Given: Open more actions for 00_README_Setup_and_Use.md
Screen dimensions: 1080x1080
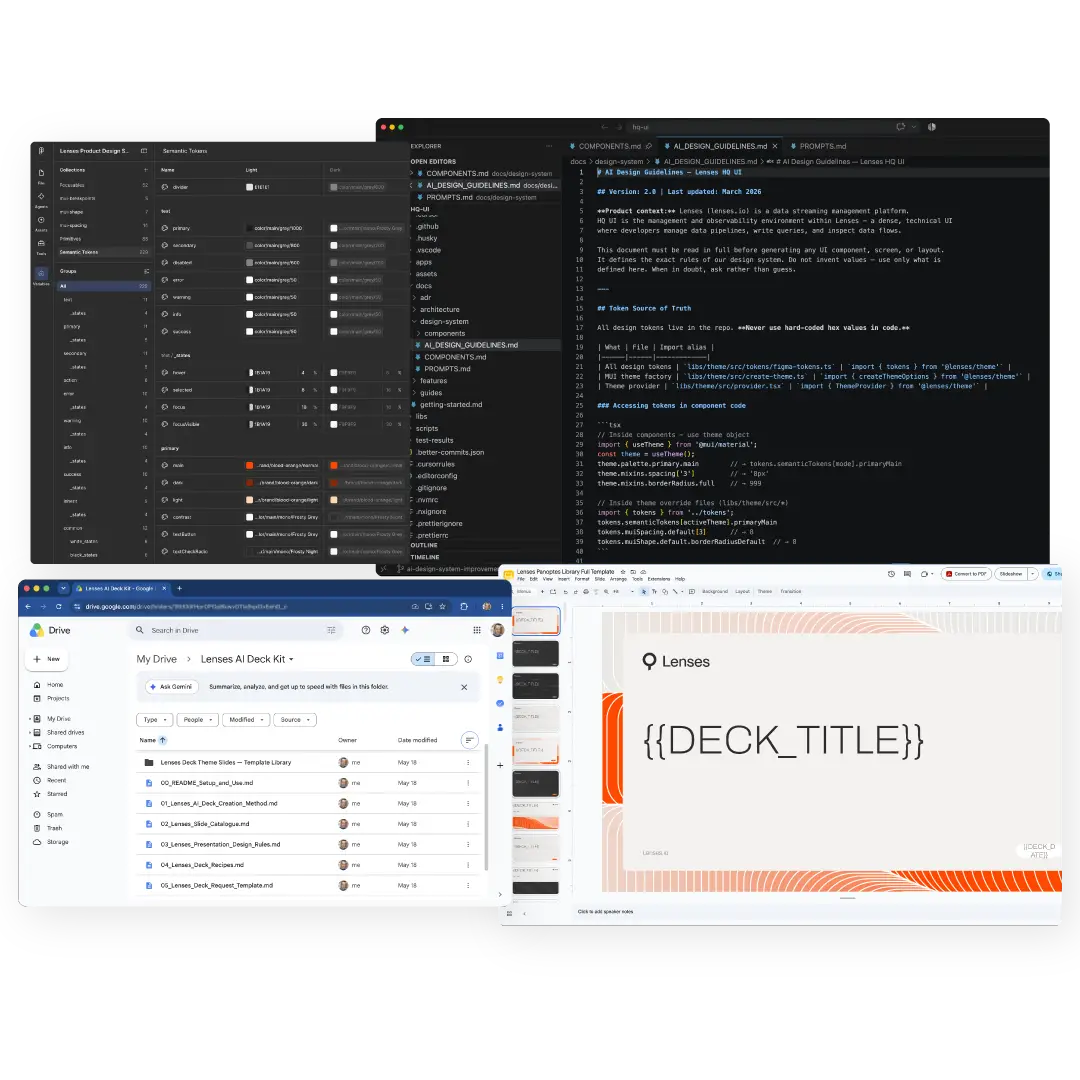Looking at the screenshot, I should [468, 782].
